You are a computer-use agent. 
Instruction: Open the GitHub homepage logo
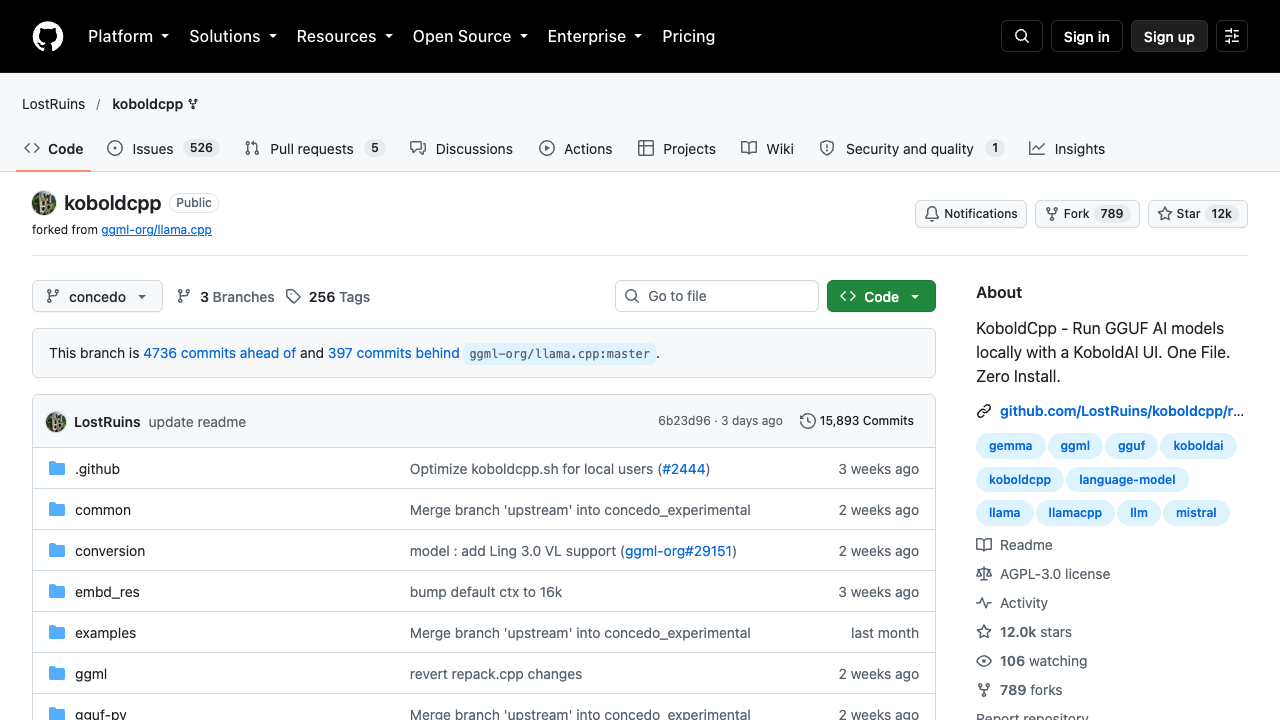coord(48,36)
